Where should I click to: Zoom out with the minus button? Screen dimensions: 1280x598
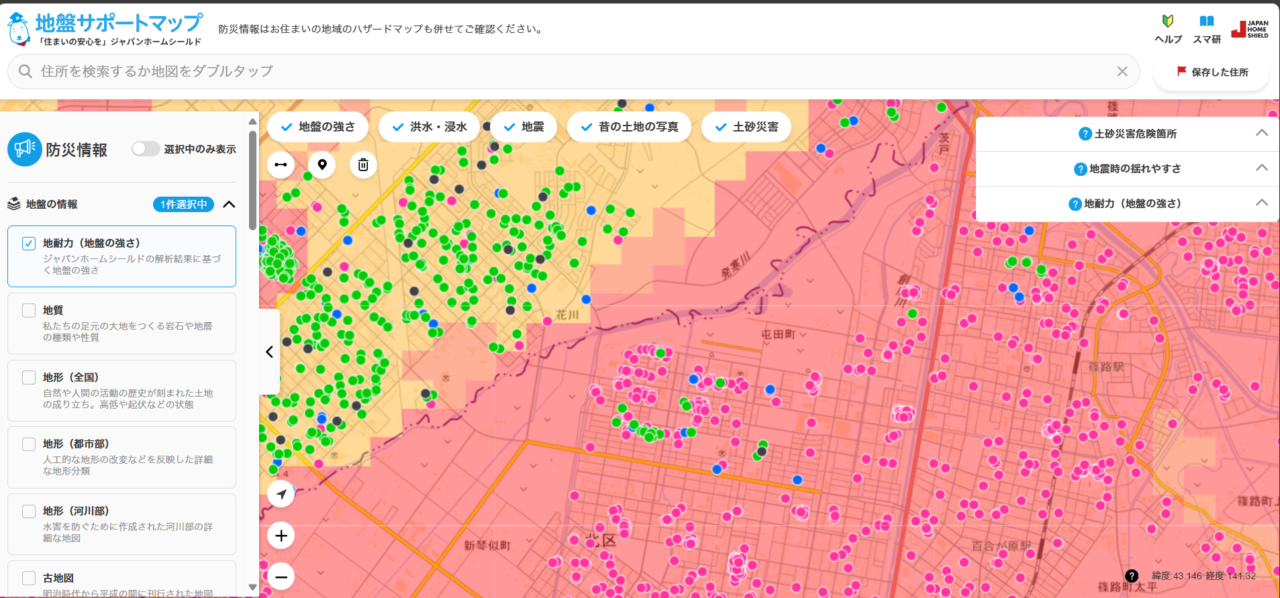tap(281, 577)
